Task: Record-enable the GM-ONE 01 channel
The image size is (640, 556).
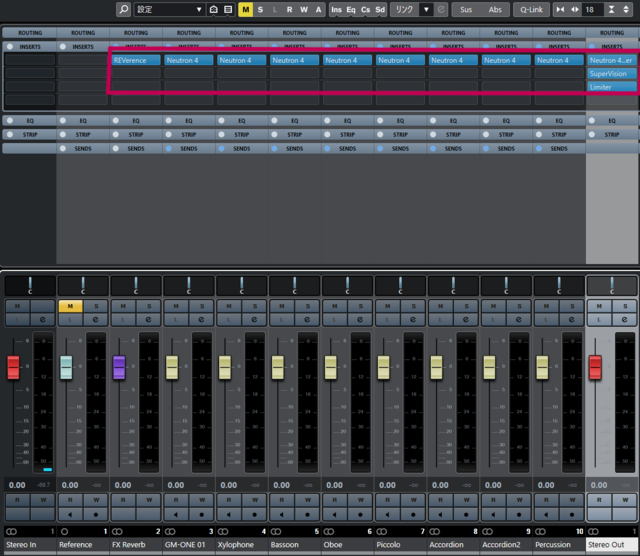Action: 202,515
